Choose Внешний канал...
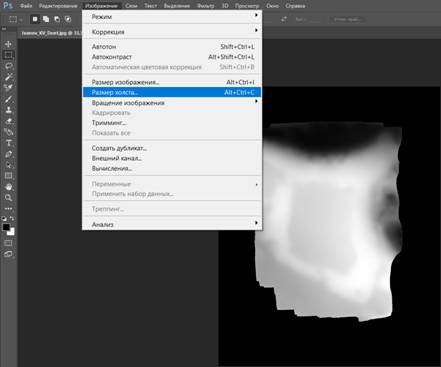The height and width of the screenshot is (367, 441). click(x=172, y=158)
